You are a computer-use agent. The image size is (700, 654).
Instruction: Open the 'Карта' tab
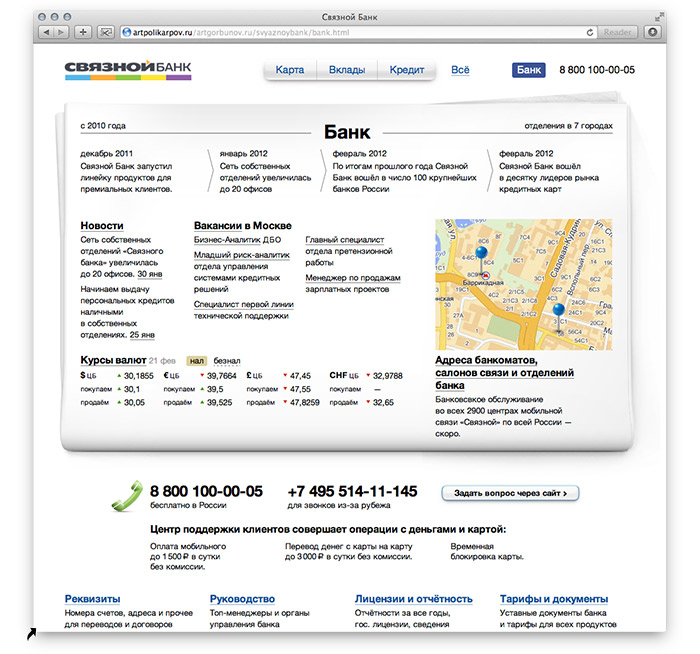coord(290,70)
